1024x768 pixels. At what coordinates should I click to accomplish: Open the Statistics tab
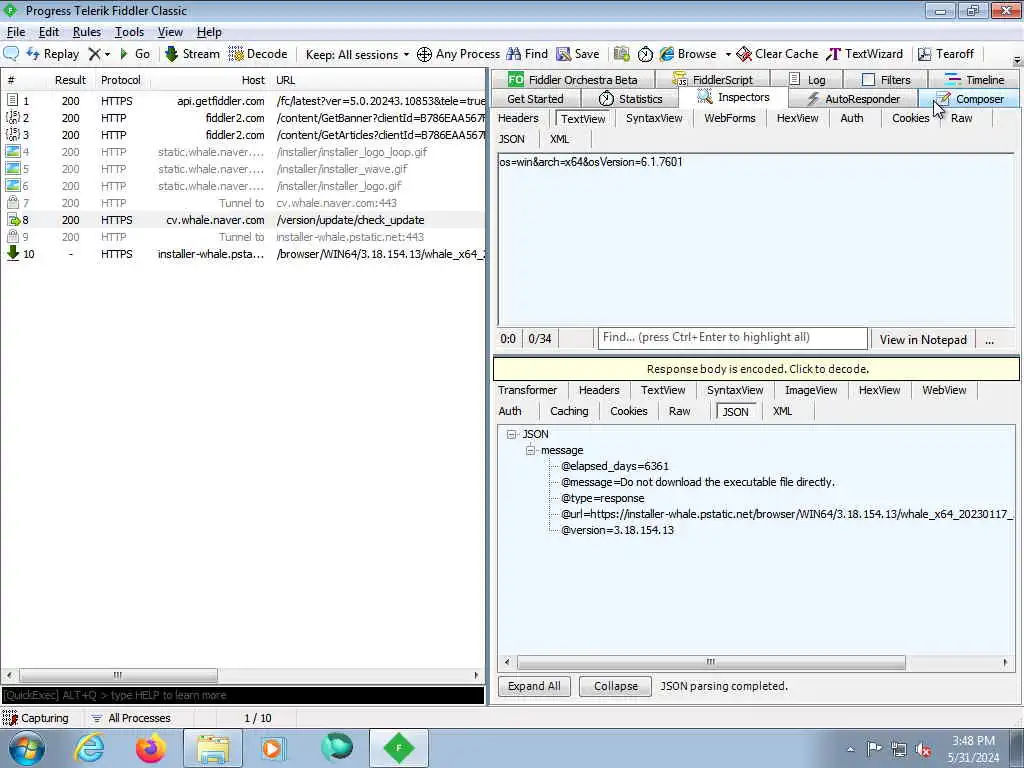click(630, 99)
